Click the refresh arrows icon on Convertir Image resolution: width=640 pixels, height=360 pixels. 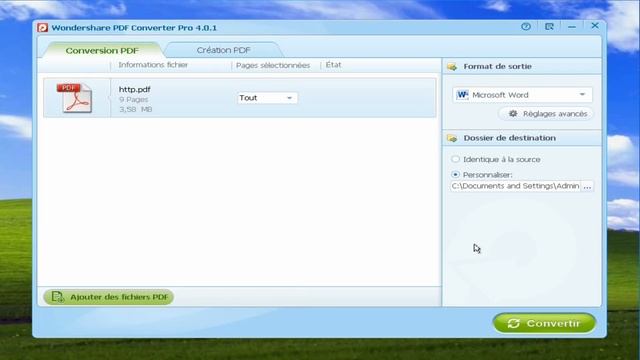click(x=513, y=323)
